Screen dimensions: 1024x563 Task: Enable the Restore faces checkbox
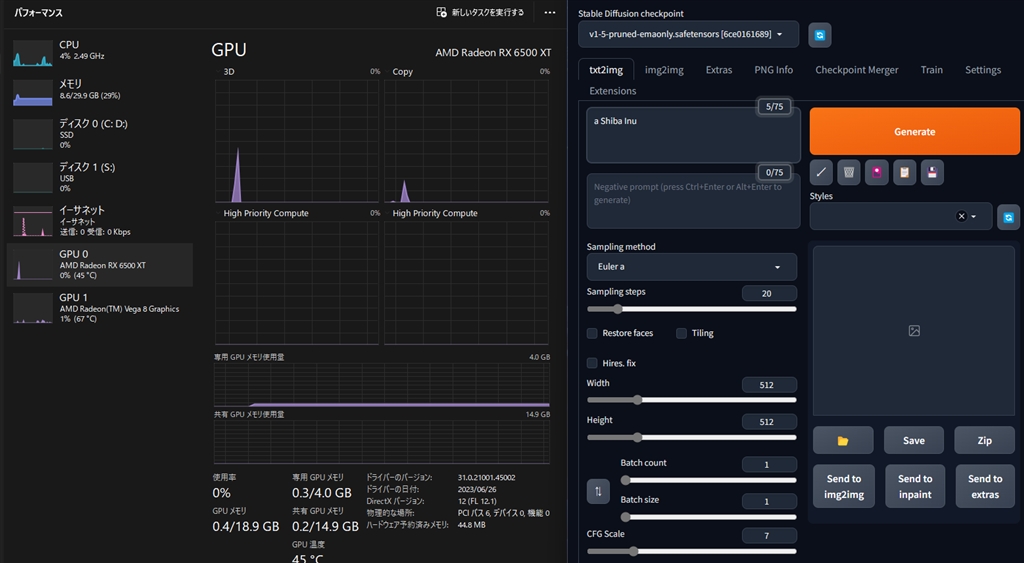pos(592,333)
